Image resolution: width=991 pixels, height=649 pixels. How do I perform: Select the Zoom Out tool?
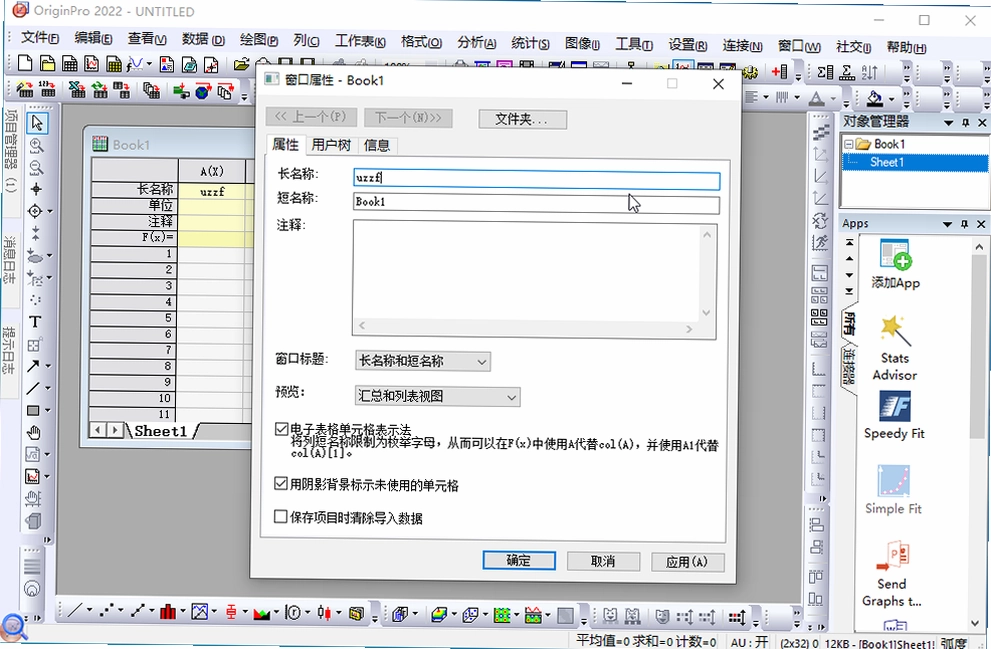pos(36,167)
